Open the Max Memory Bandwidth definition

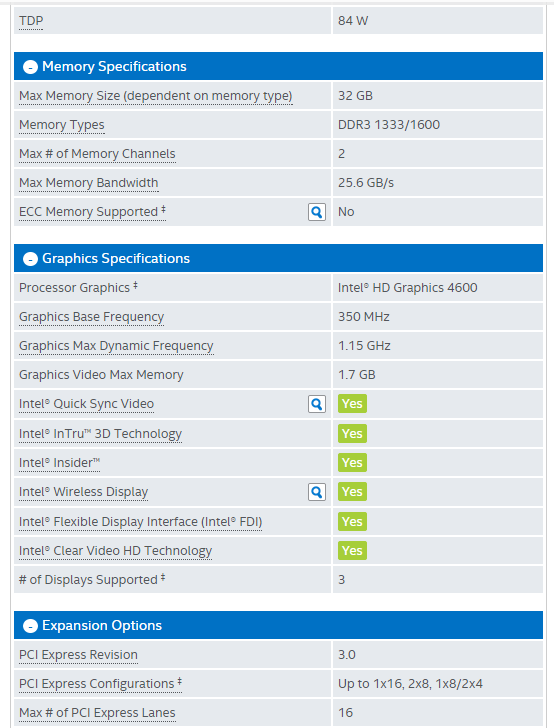click(89, 183)
